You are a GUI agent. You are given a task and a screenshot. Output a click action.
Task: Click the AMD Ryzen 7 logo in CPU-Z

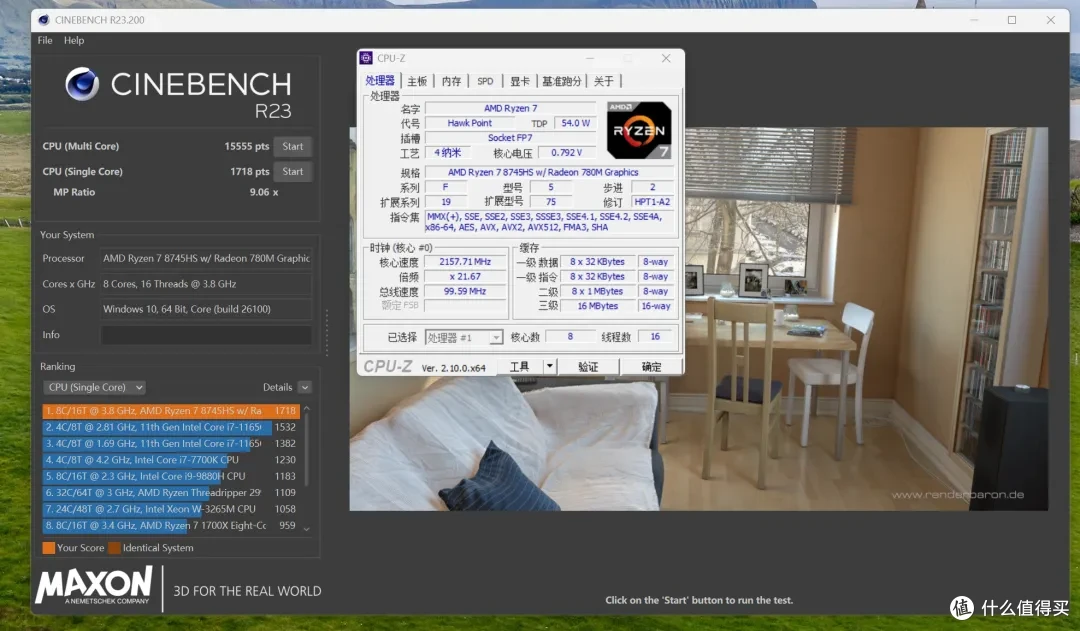(x=638, y=130)
